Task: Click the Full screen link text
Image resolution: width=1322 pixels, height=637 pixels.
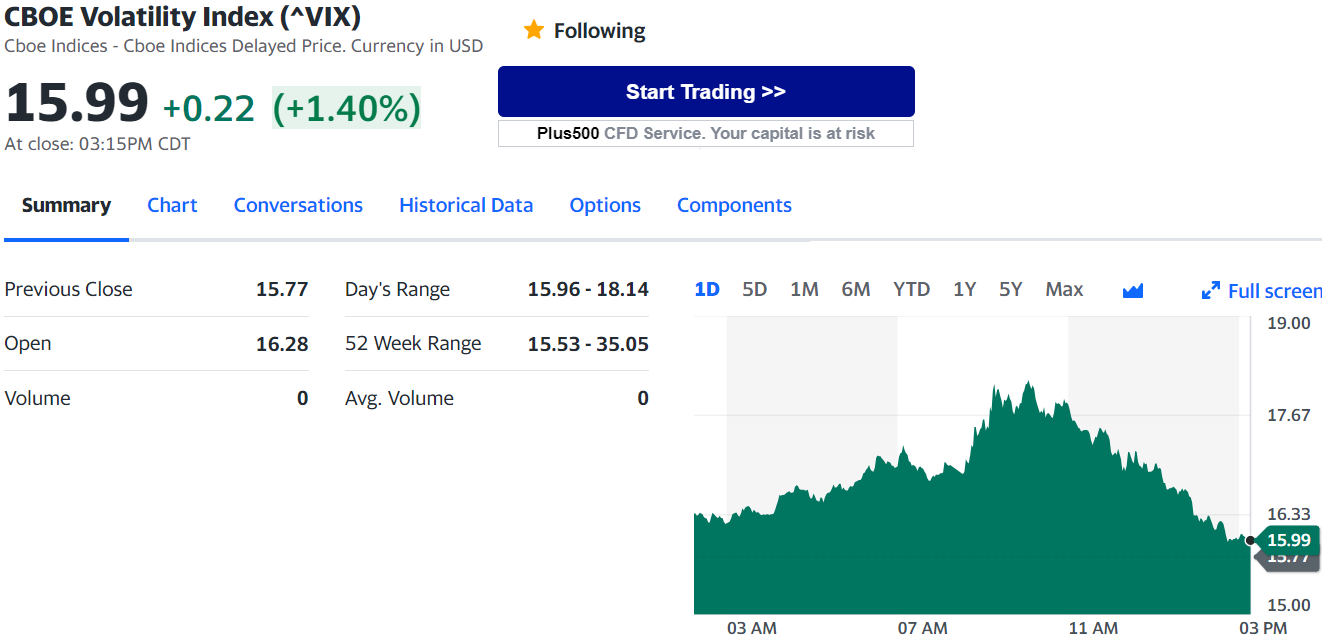Action: (x=1275, y=291)
